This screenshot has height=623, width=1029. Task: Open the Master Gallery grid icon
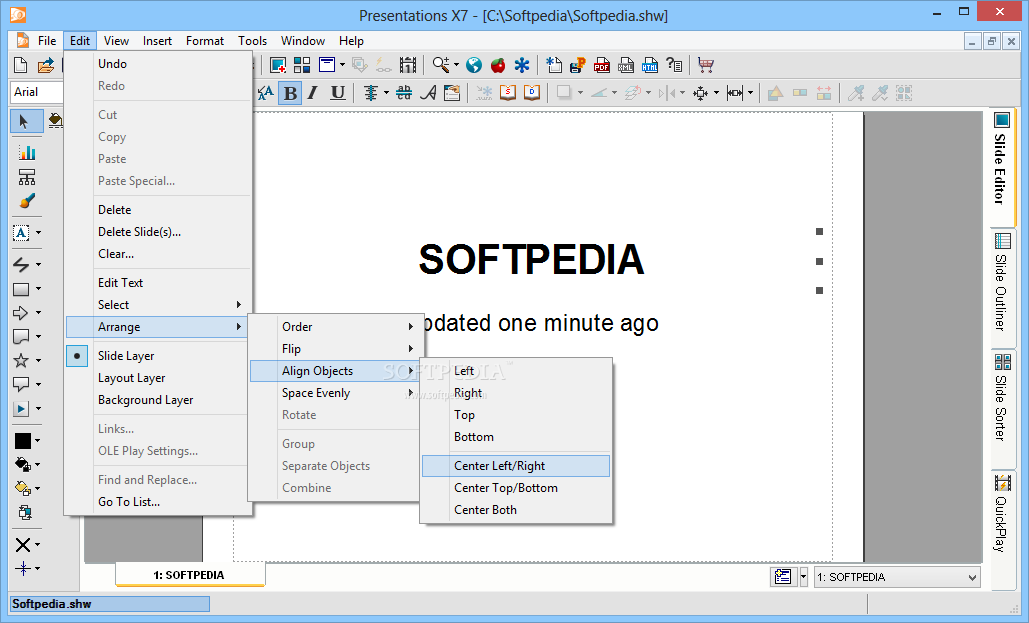tap(302, 65)
